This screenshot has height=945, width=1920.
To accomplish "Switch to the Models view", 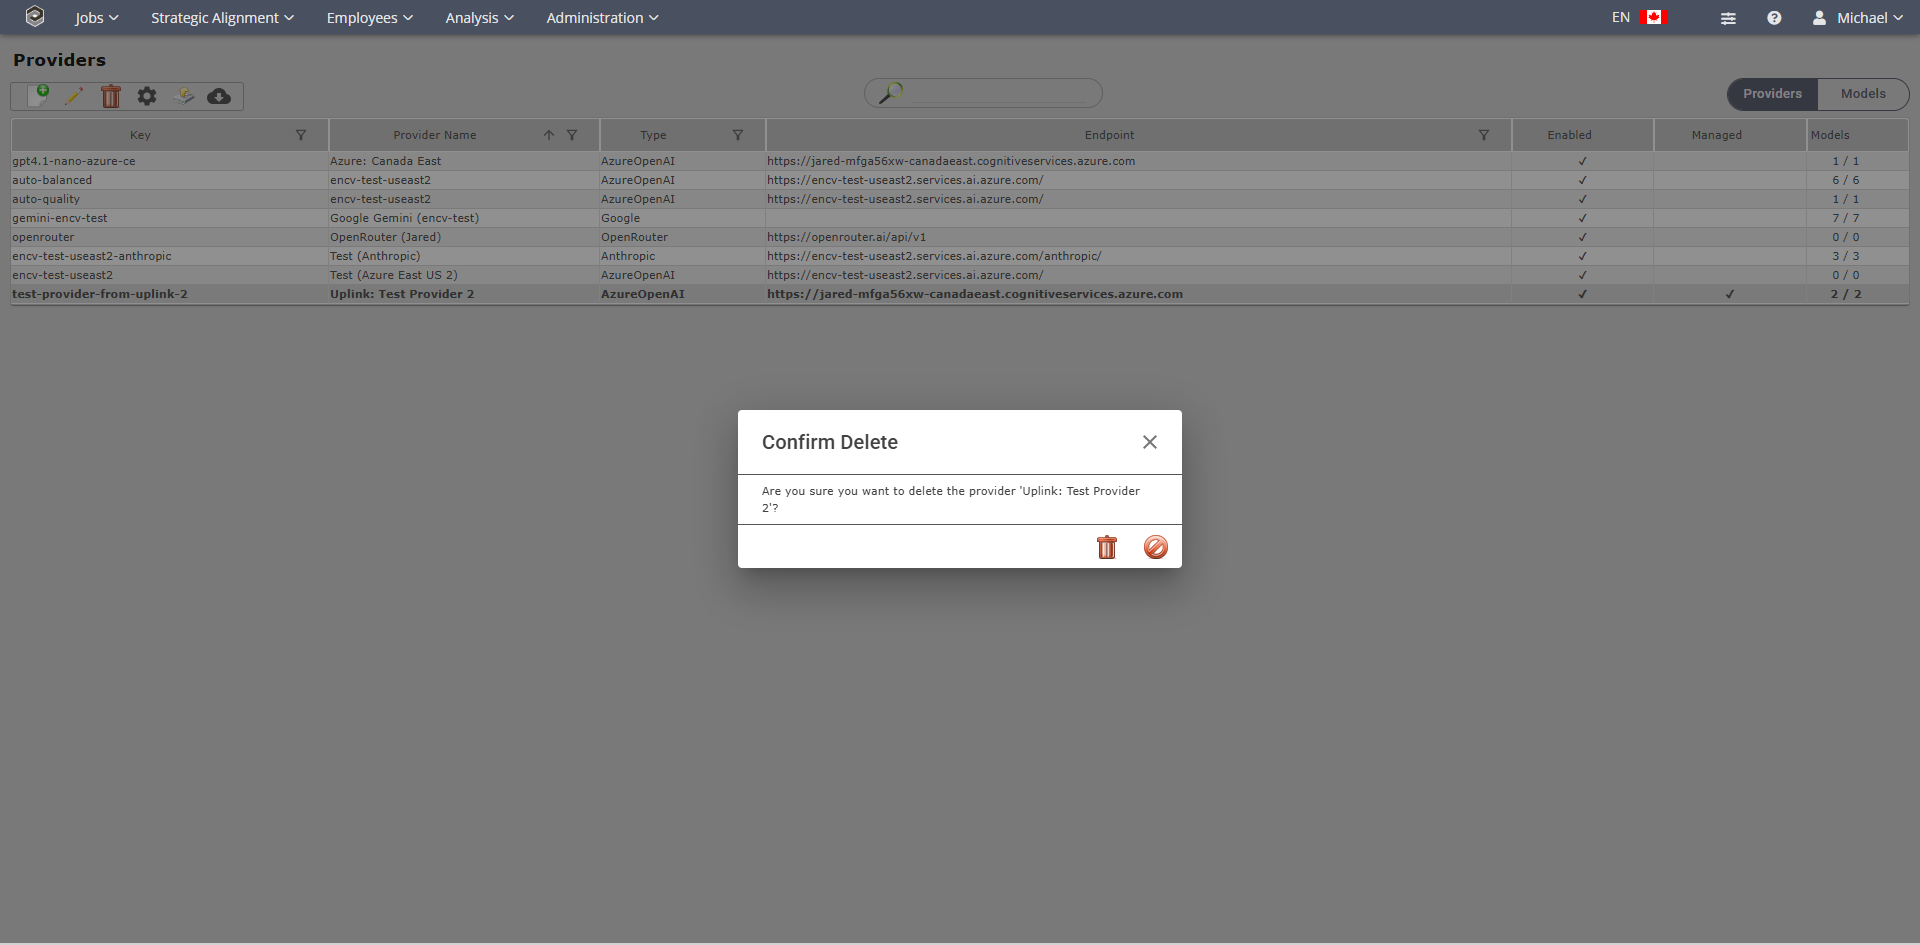I will coord(1862,94).
